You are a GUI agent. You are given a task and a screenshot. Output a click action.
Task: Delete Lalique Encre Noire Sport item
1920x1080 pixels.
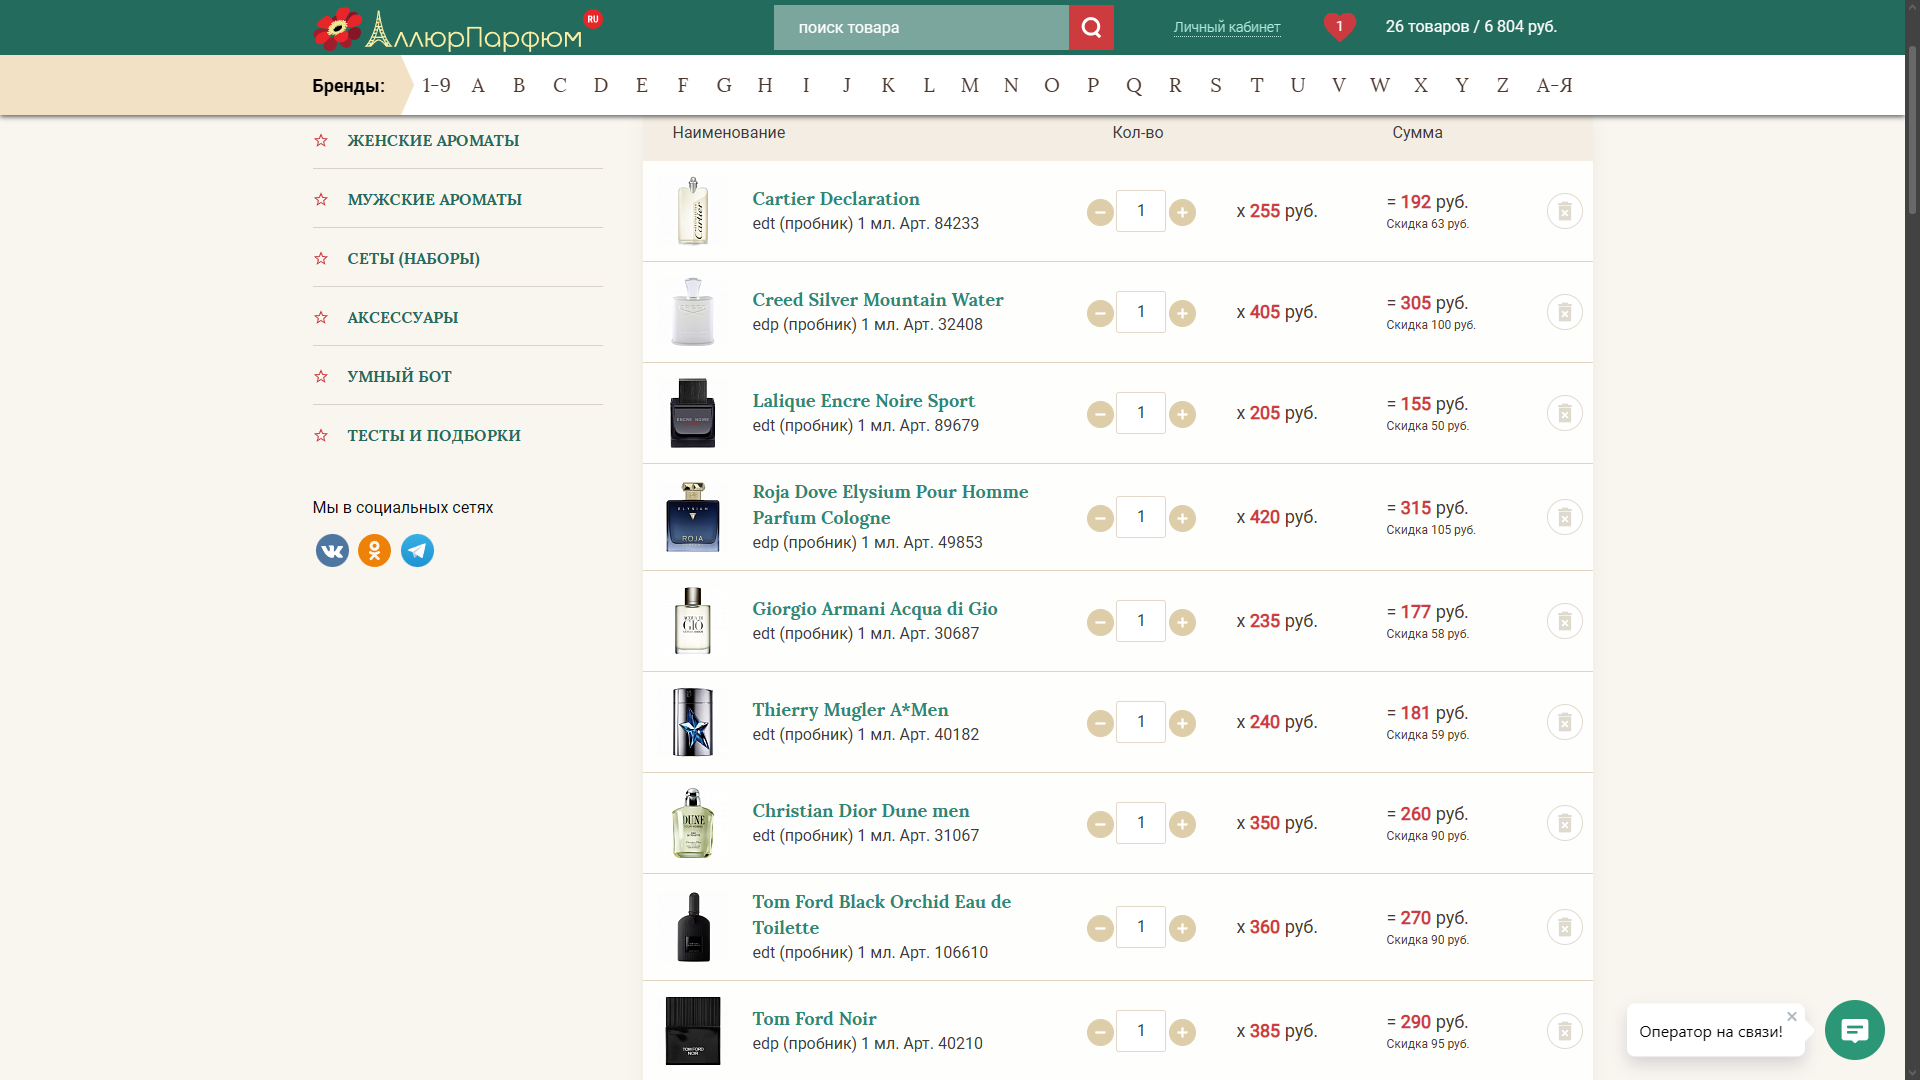click(1565, 413)
